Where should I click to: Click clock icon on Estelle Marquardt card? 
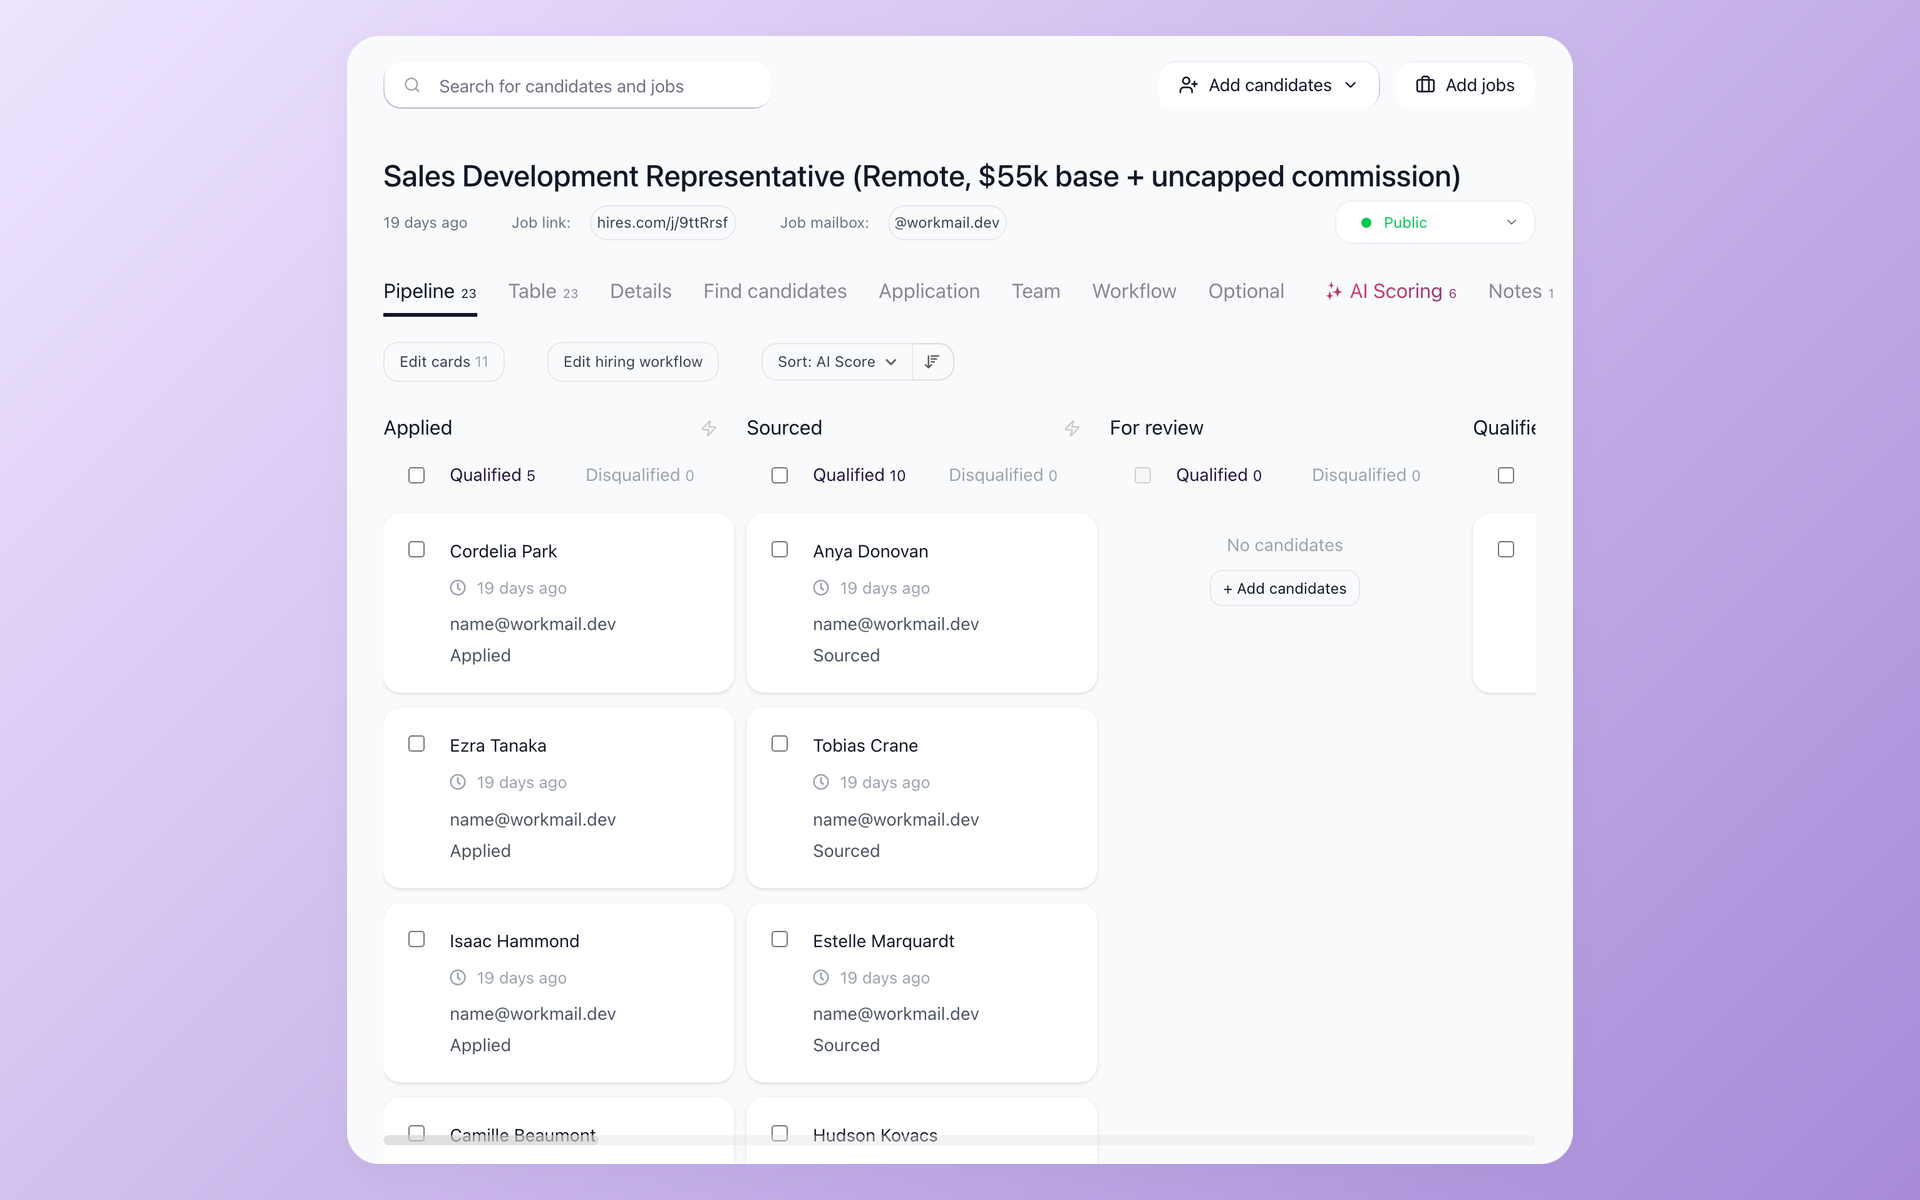[x=821, y=977]
